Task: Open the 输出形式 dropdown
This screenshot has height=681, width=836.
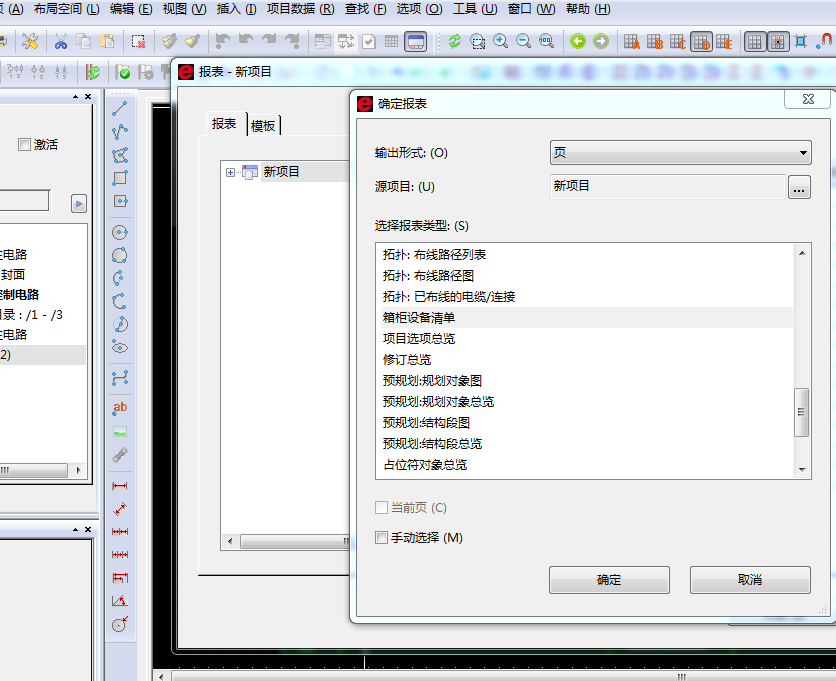Action: coord(680,153)
